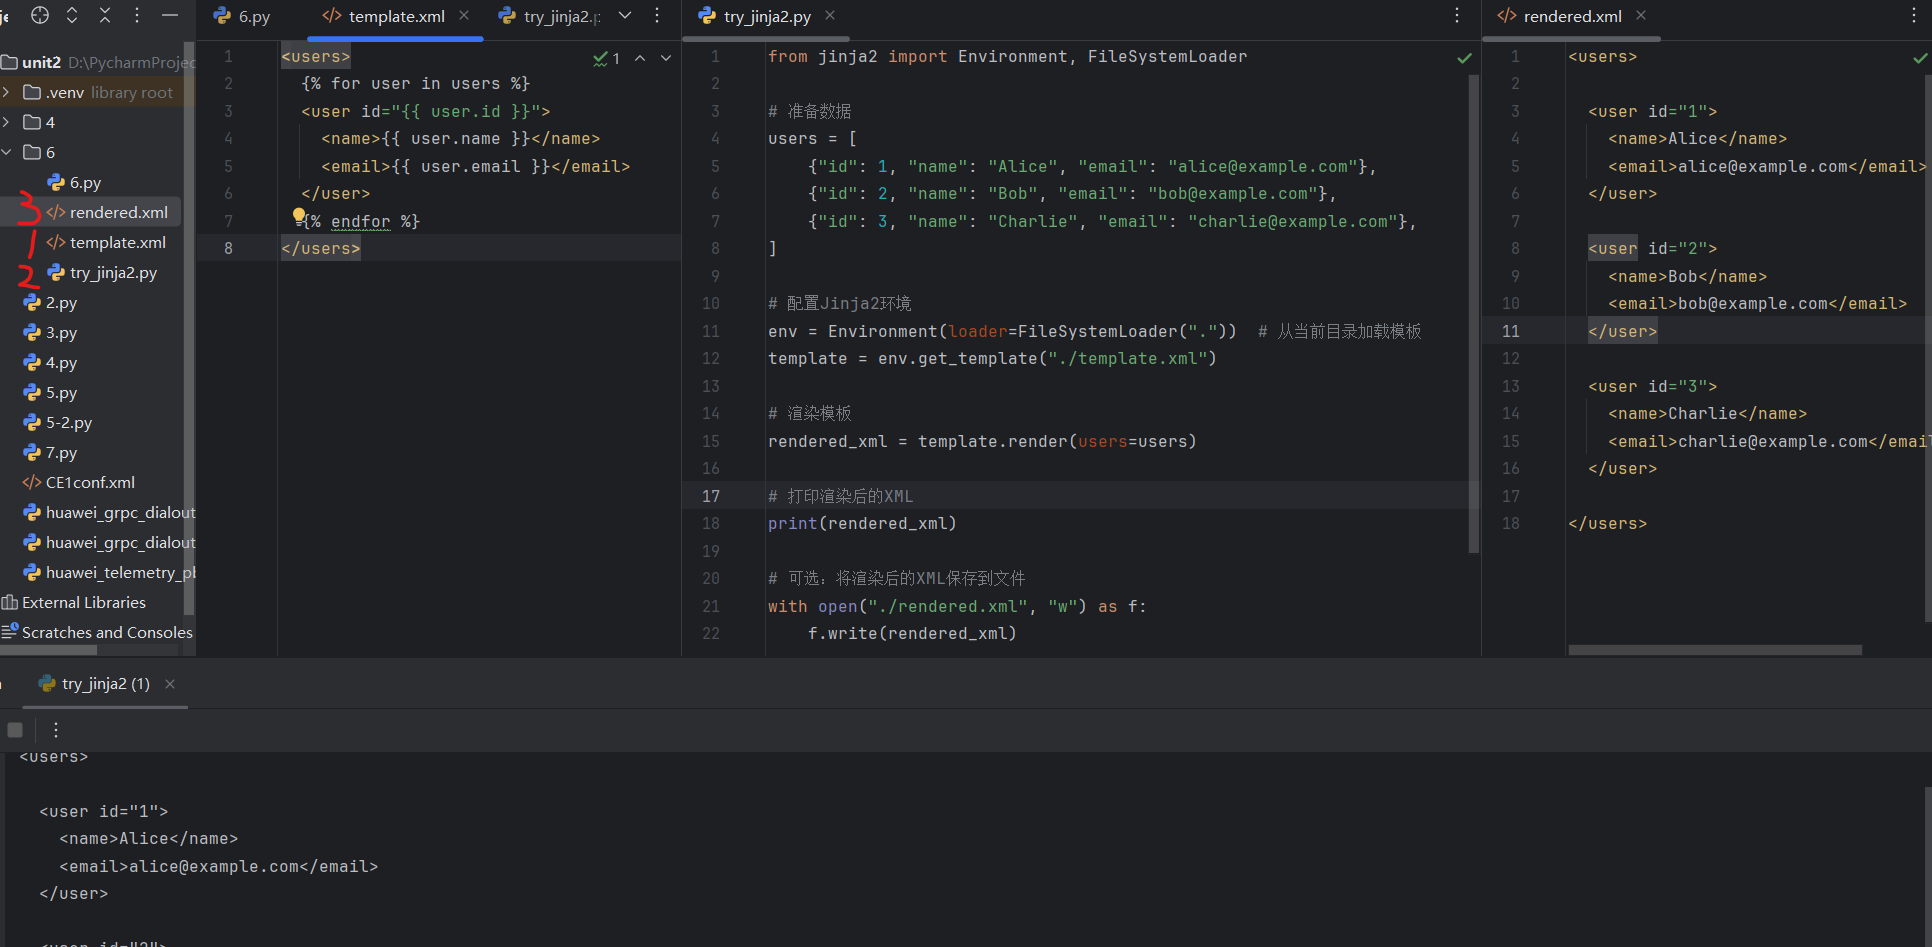Open the rendered.xml editor tab options menu
Screen dimensions: 1932x947
(1914, 15)
